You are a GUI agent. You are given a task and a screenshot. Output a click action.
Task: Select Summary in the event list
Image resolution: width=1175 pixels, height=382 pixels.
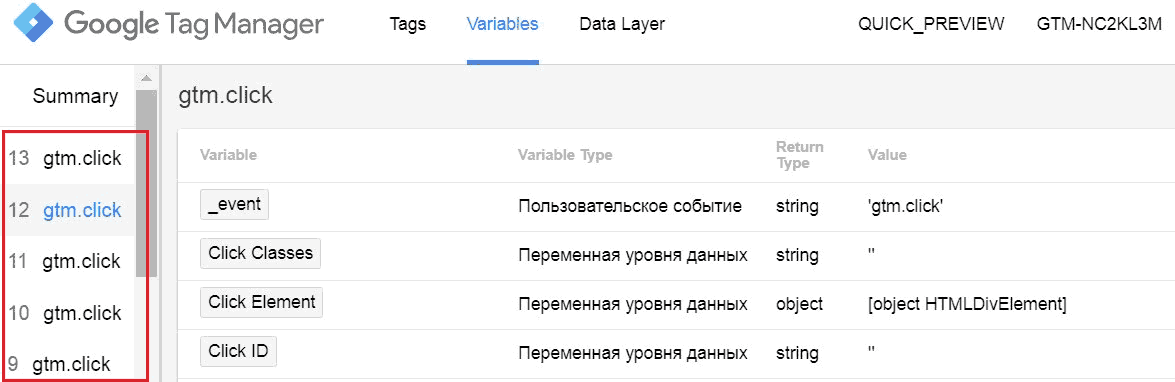[x=75, y=96]
